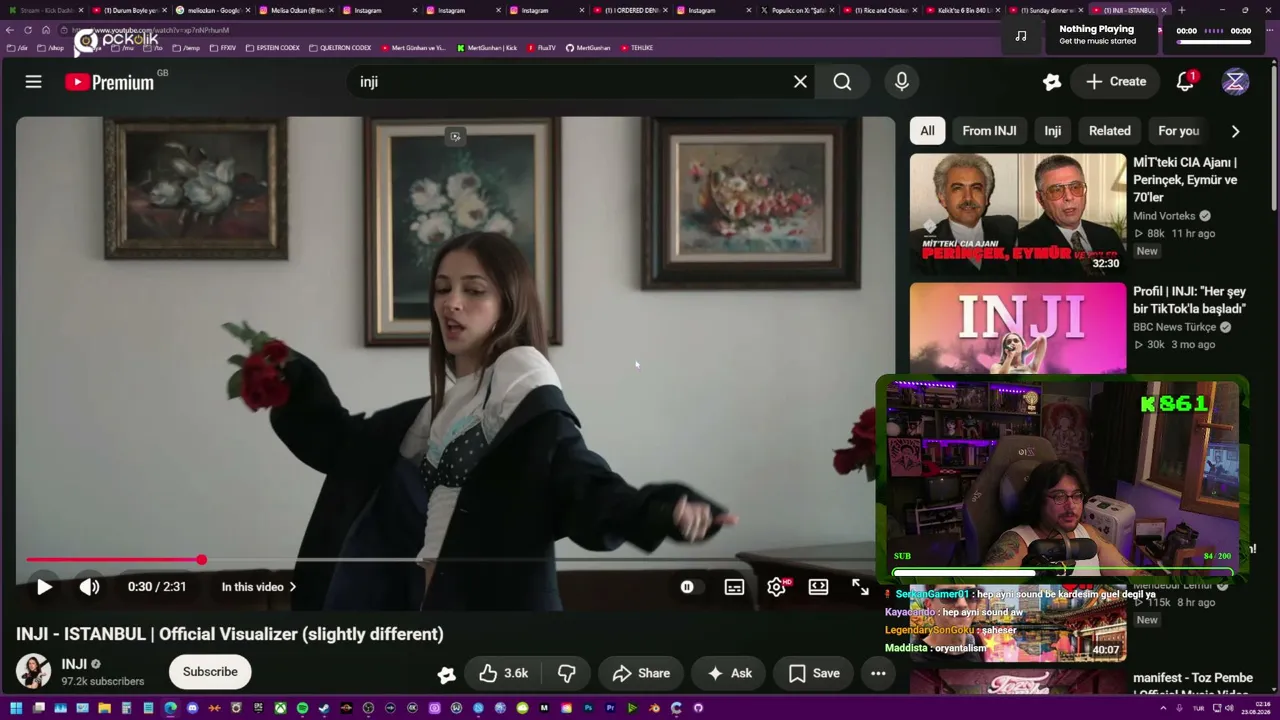
Task: Select the 'From INJI' filter chip
Action: 989,131
